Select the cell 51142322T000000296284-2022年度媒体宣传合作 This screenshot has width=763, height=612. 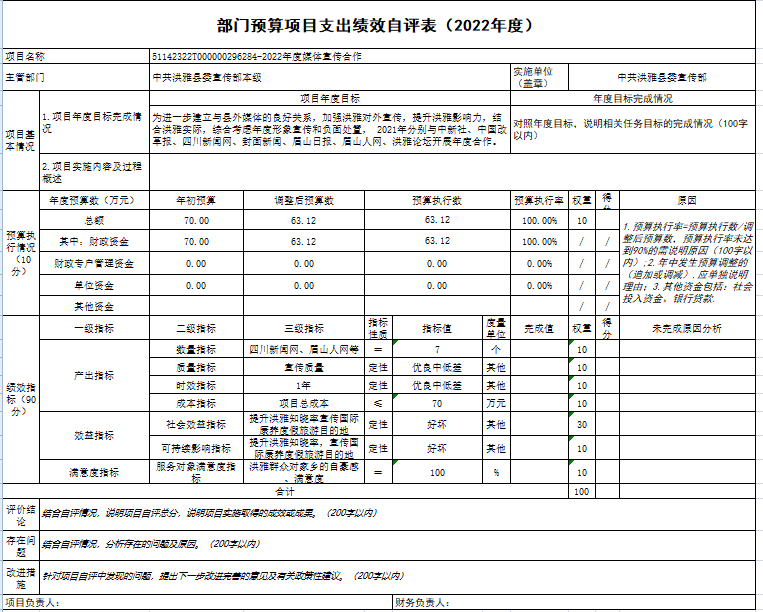pyautogui.click(x=452, y=56)
